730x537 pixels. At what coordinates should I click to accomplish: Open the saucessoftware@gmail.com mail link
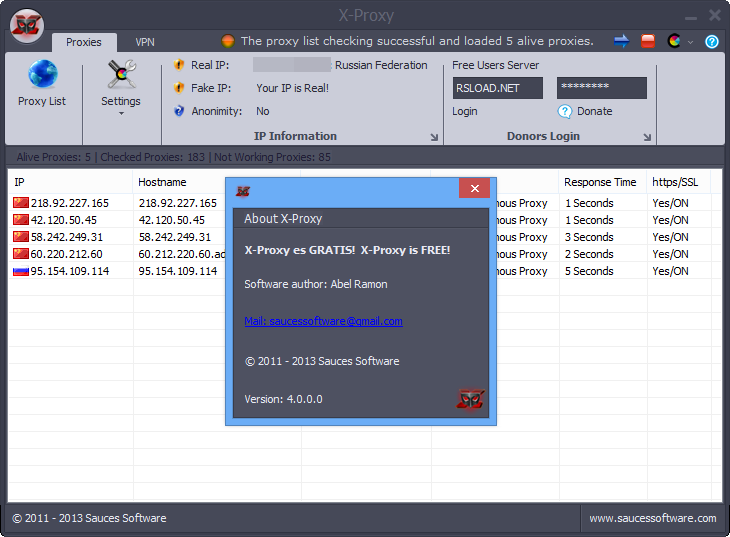[x=324, y=321]
